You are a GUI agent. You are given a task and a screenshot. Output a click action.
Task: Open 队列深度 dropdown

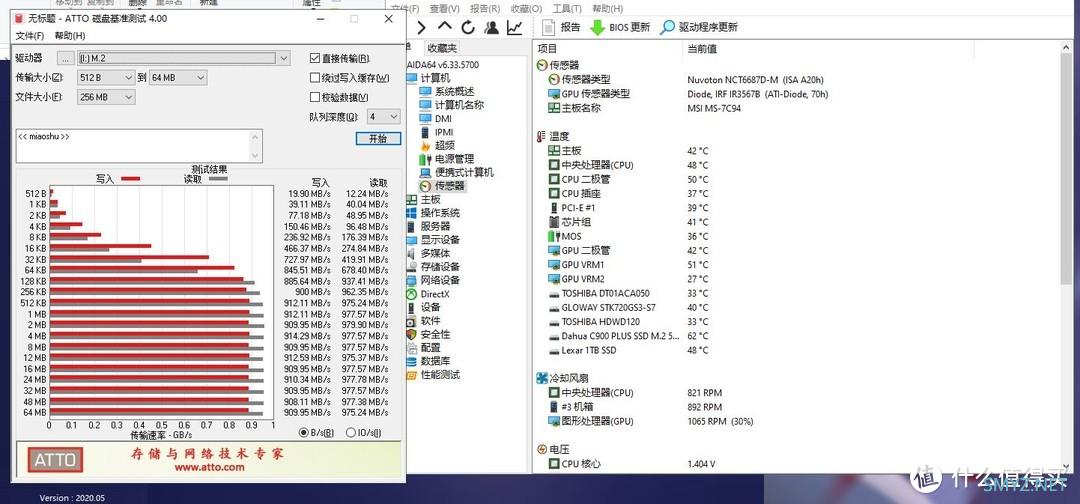pos(383,116)
